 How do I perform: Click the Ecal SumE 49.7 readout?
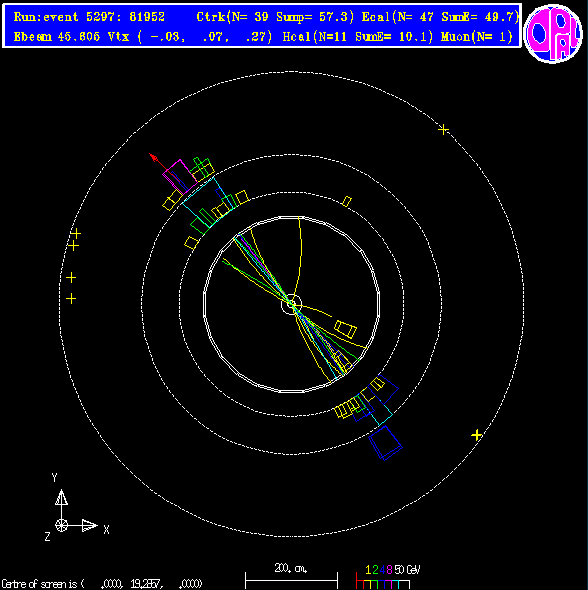click(441, 17)
